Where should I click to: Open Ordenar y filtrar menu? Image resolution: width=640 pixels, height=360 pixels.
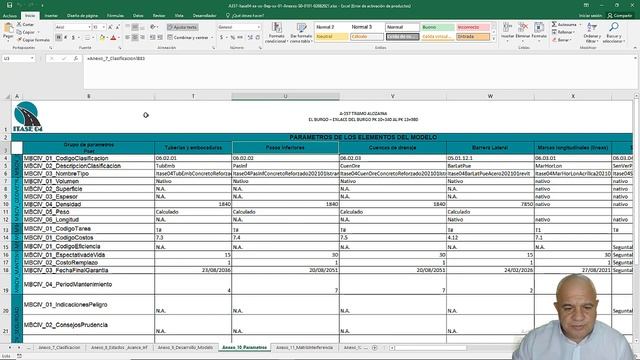591,33
